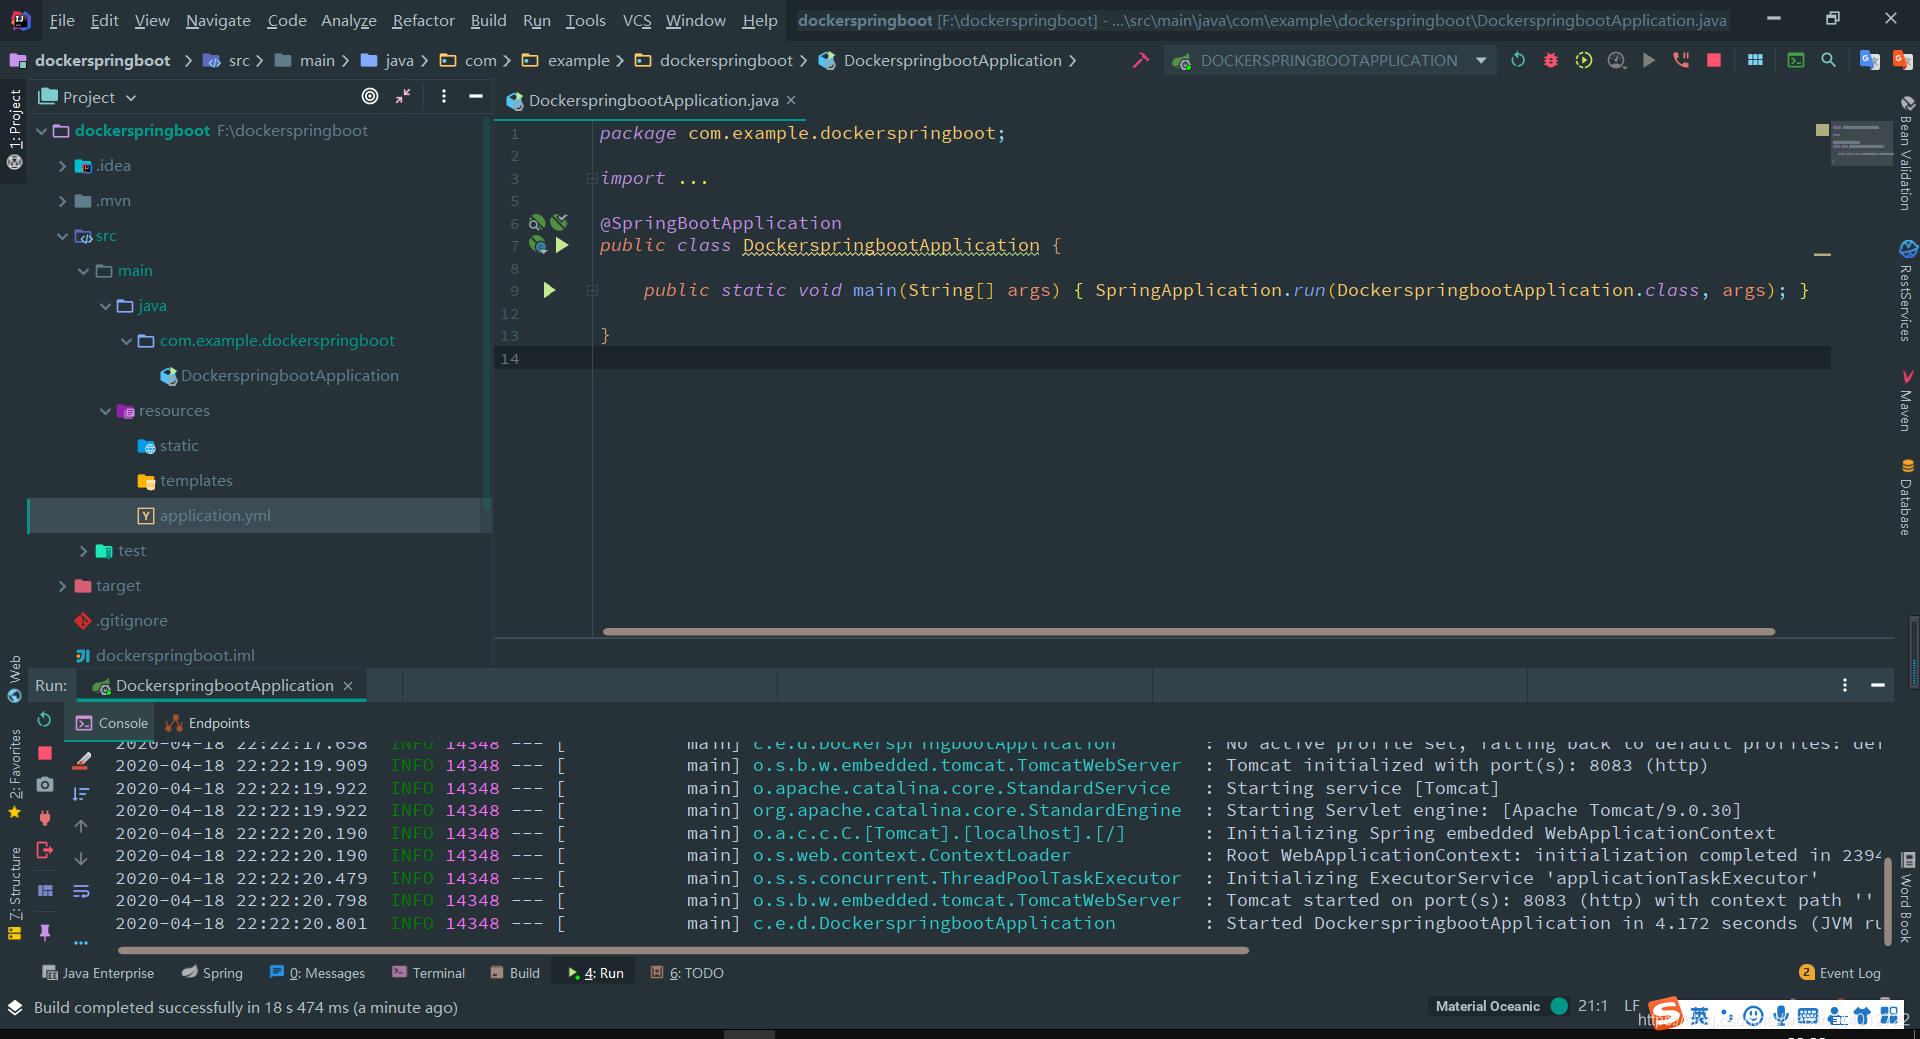1920x1039 pixels.
Task: Open the Project Structure grid icon
Action: point(1755,60)
